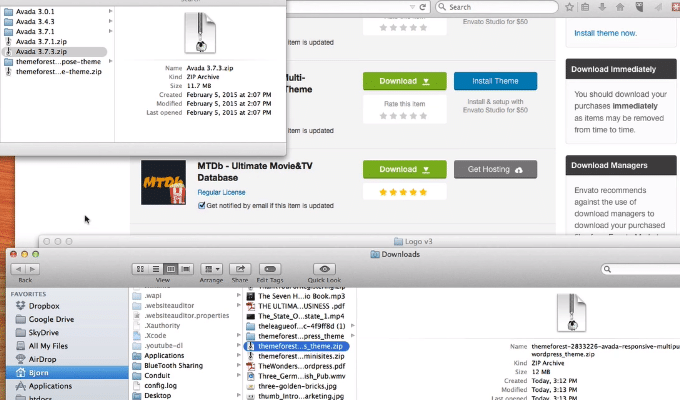
Task: Expand the .wapi folder arrow
Action: pyautogui.click(x=239, y=295)
